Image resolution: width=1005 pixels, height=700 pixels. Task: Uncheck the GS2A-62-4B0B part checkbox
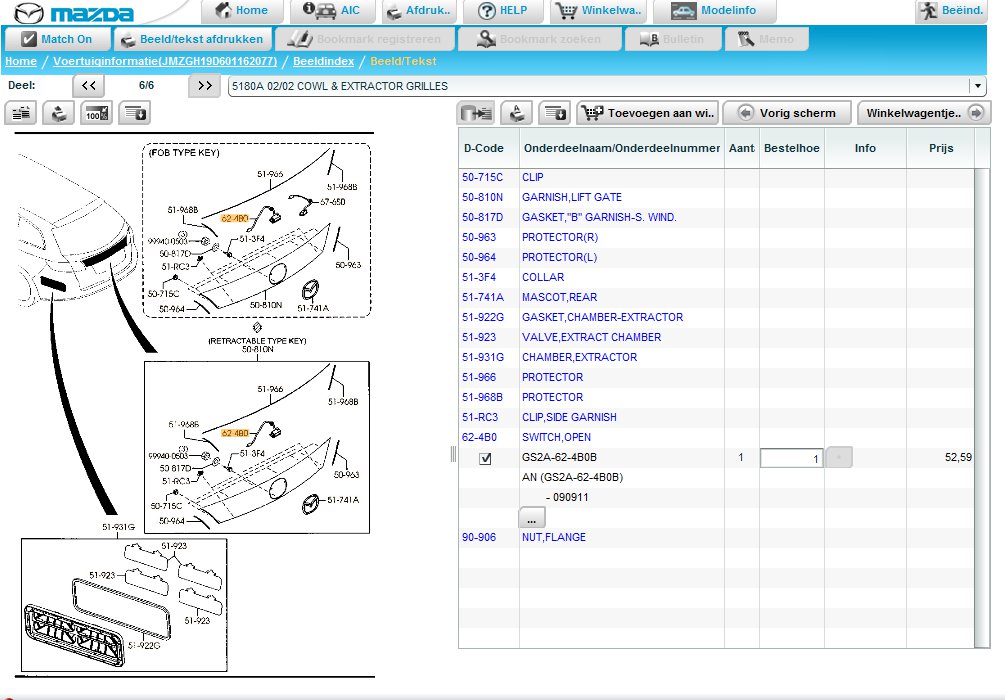(486, 458)
